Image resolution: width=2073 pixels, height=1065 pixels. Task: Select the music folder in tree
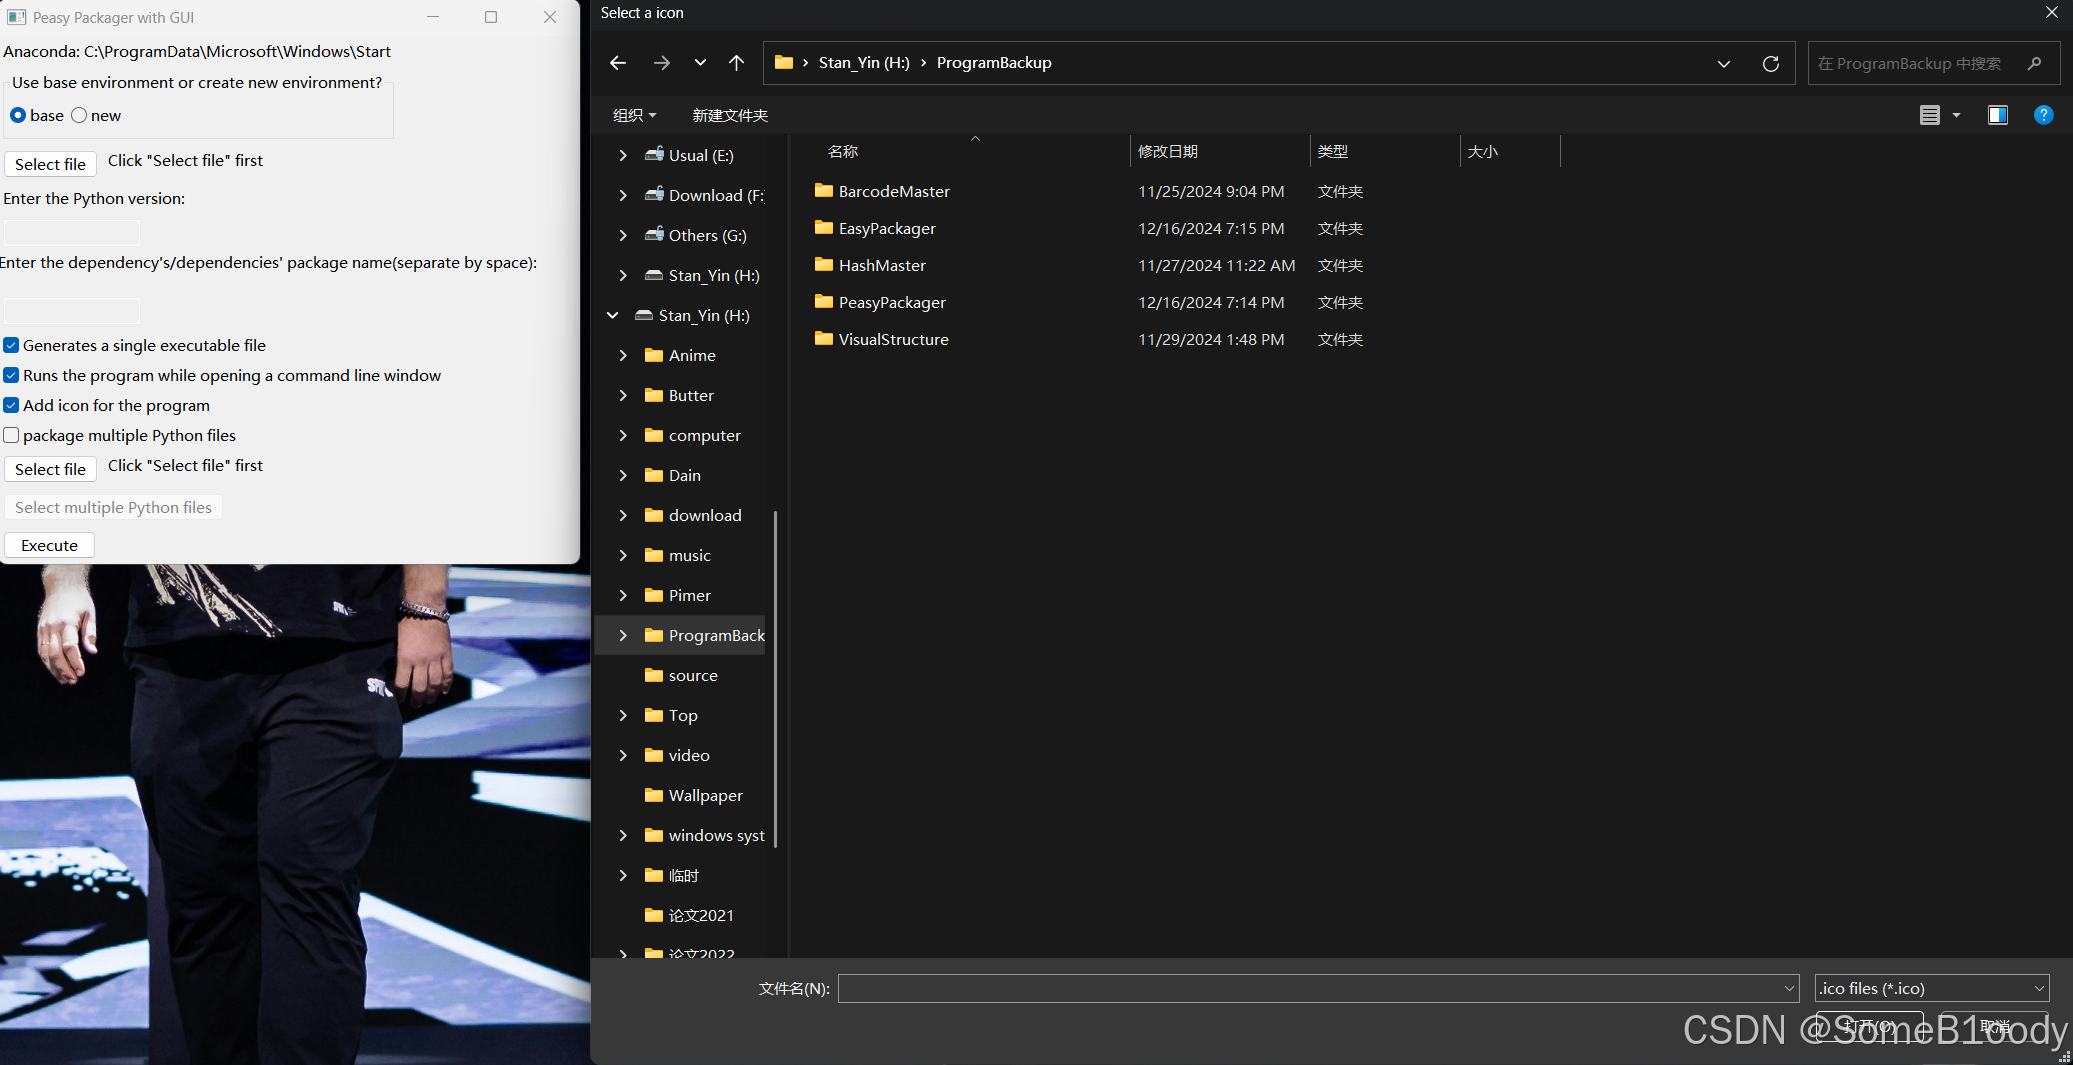(678, 555)
